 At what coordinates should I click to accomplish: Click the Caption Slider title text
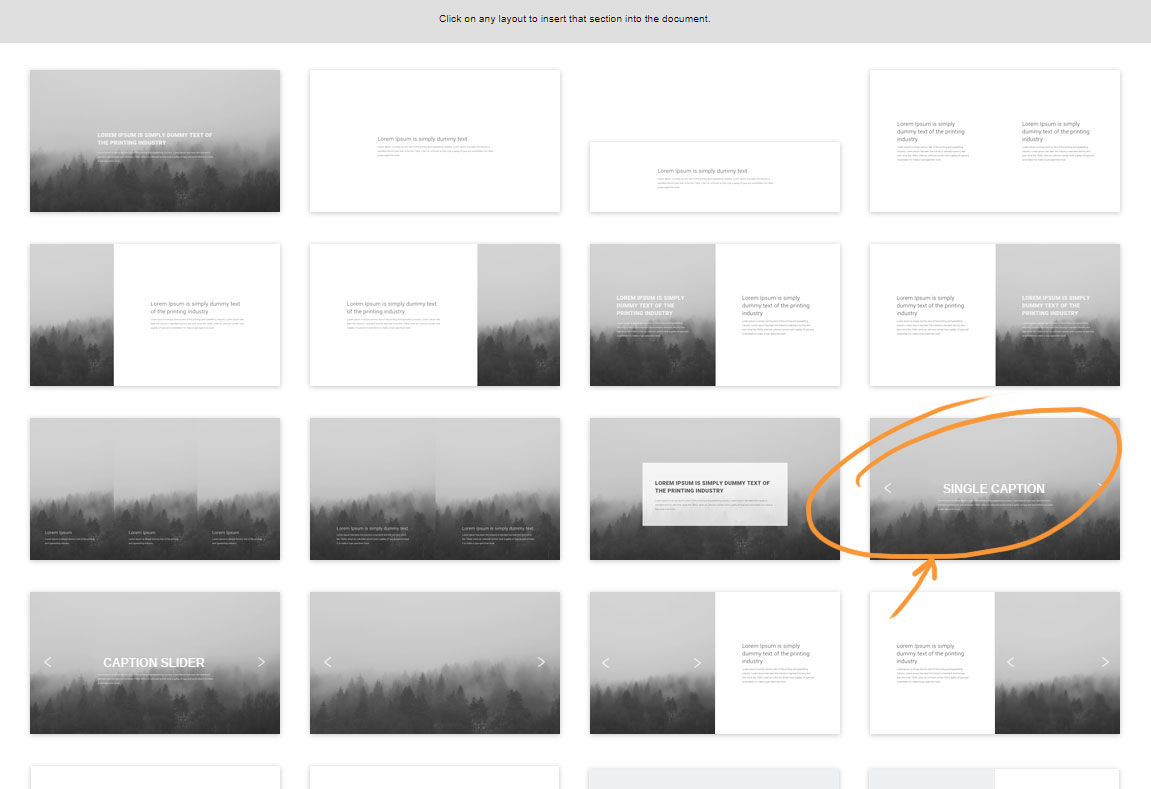coord(154,662)
